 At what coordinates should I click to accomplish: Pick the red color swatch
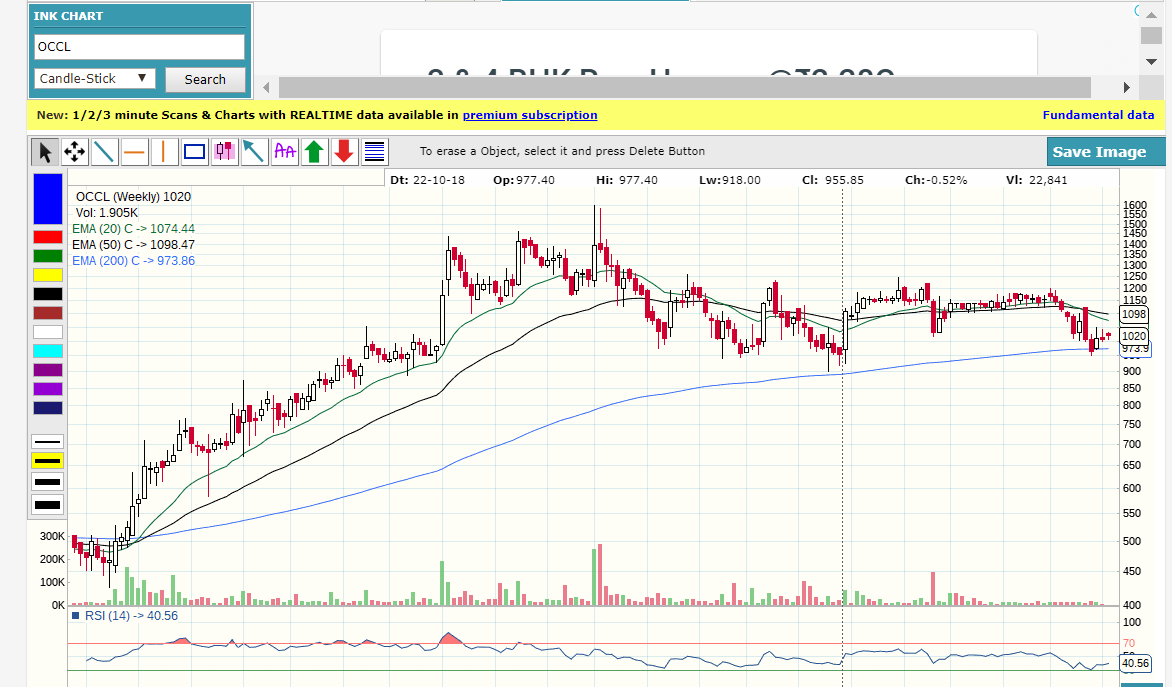[48, 237]
